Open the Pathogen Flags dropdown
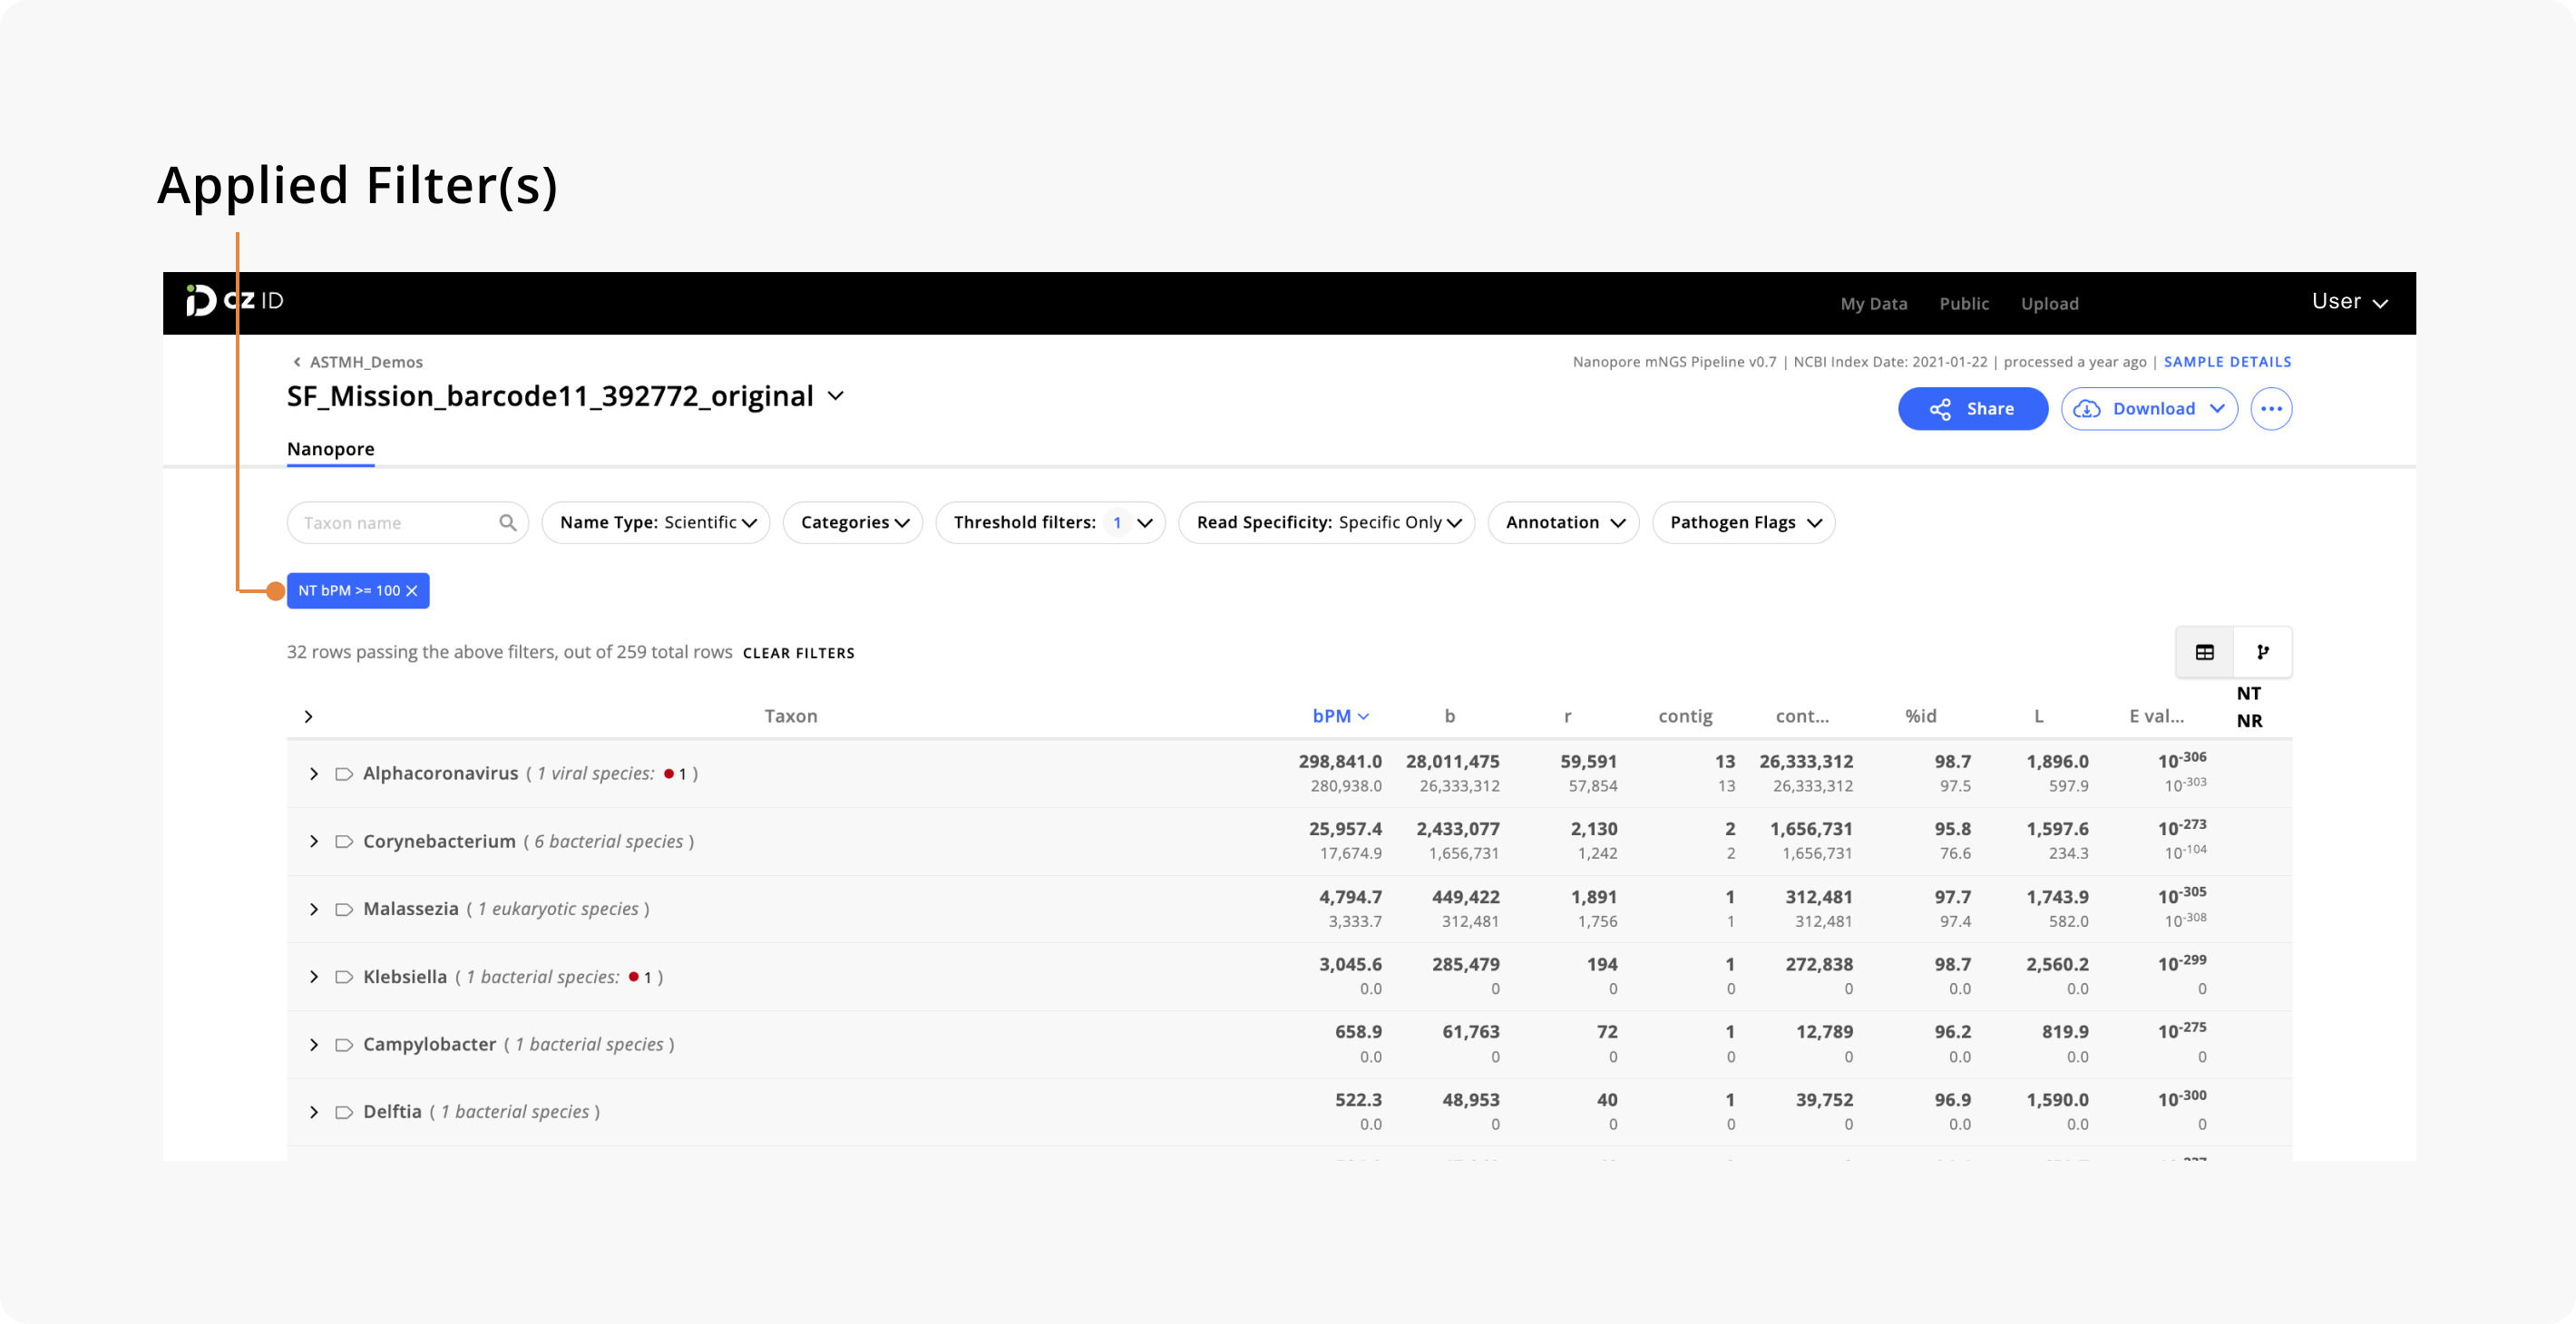The image size is (2576, 1324). click(1744, 523)
